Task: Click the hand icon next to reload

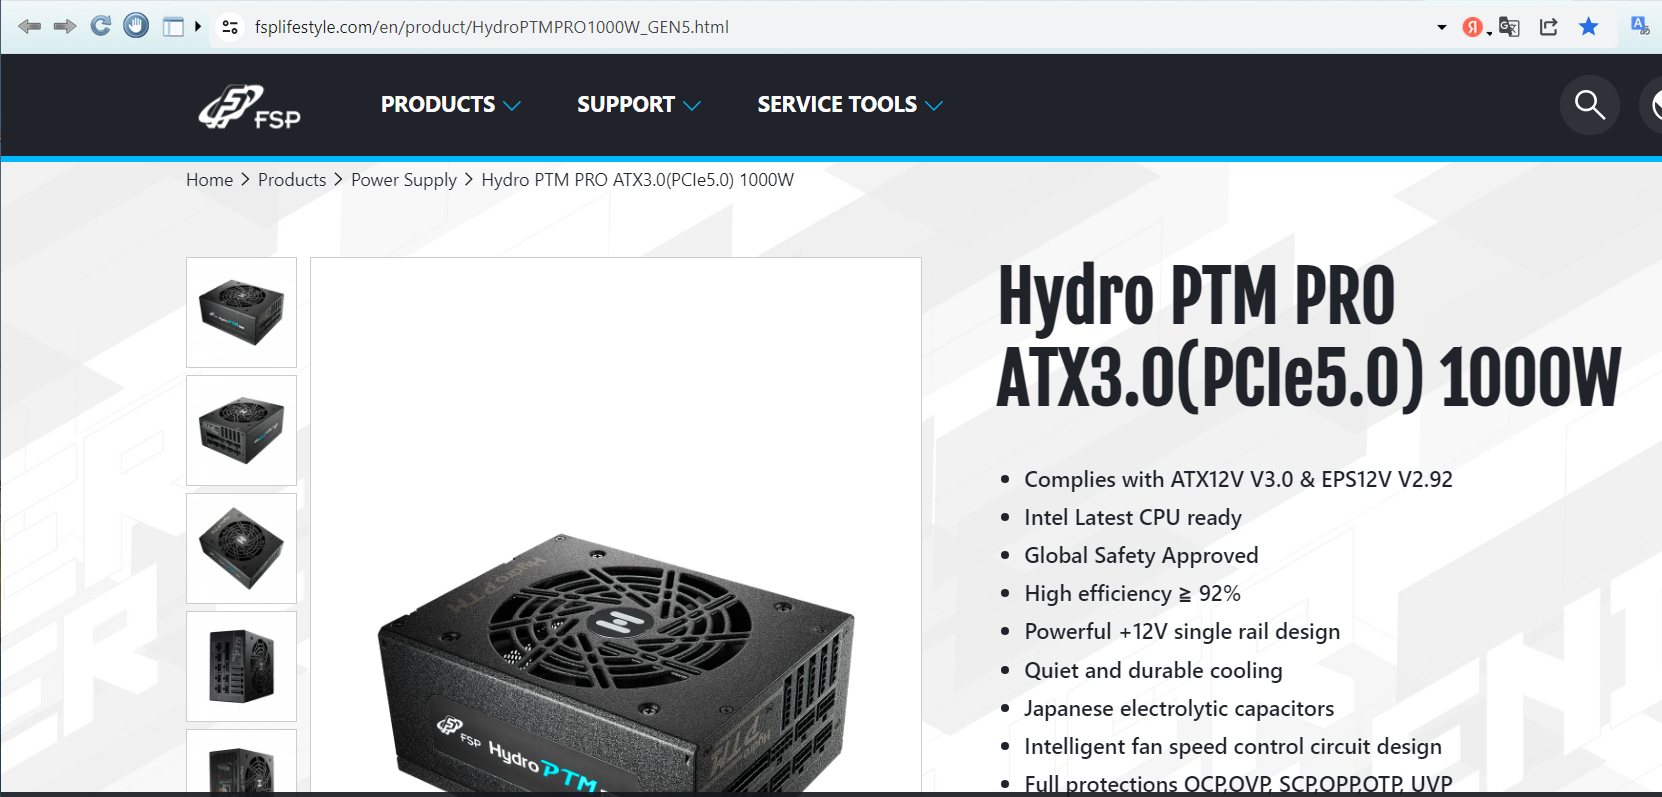Action: [x=136, y=26]
